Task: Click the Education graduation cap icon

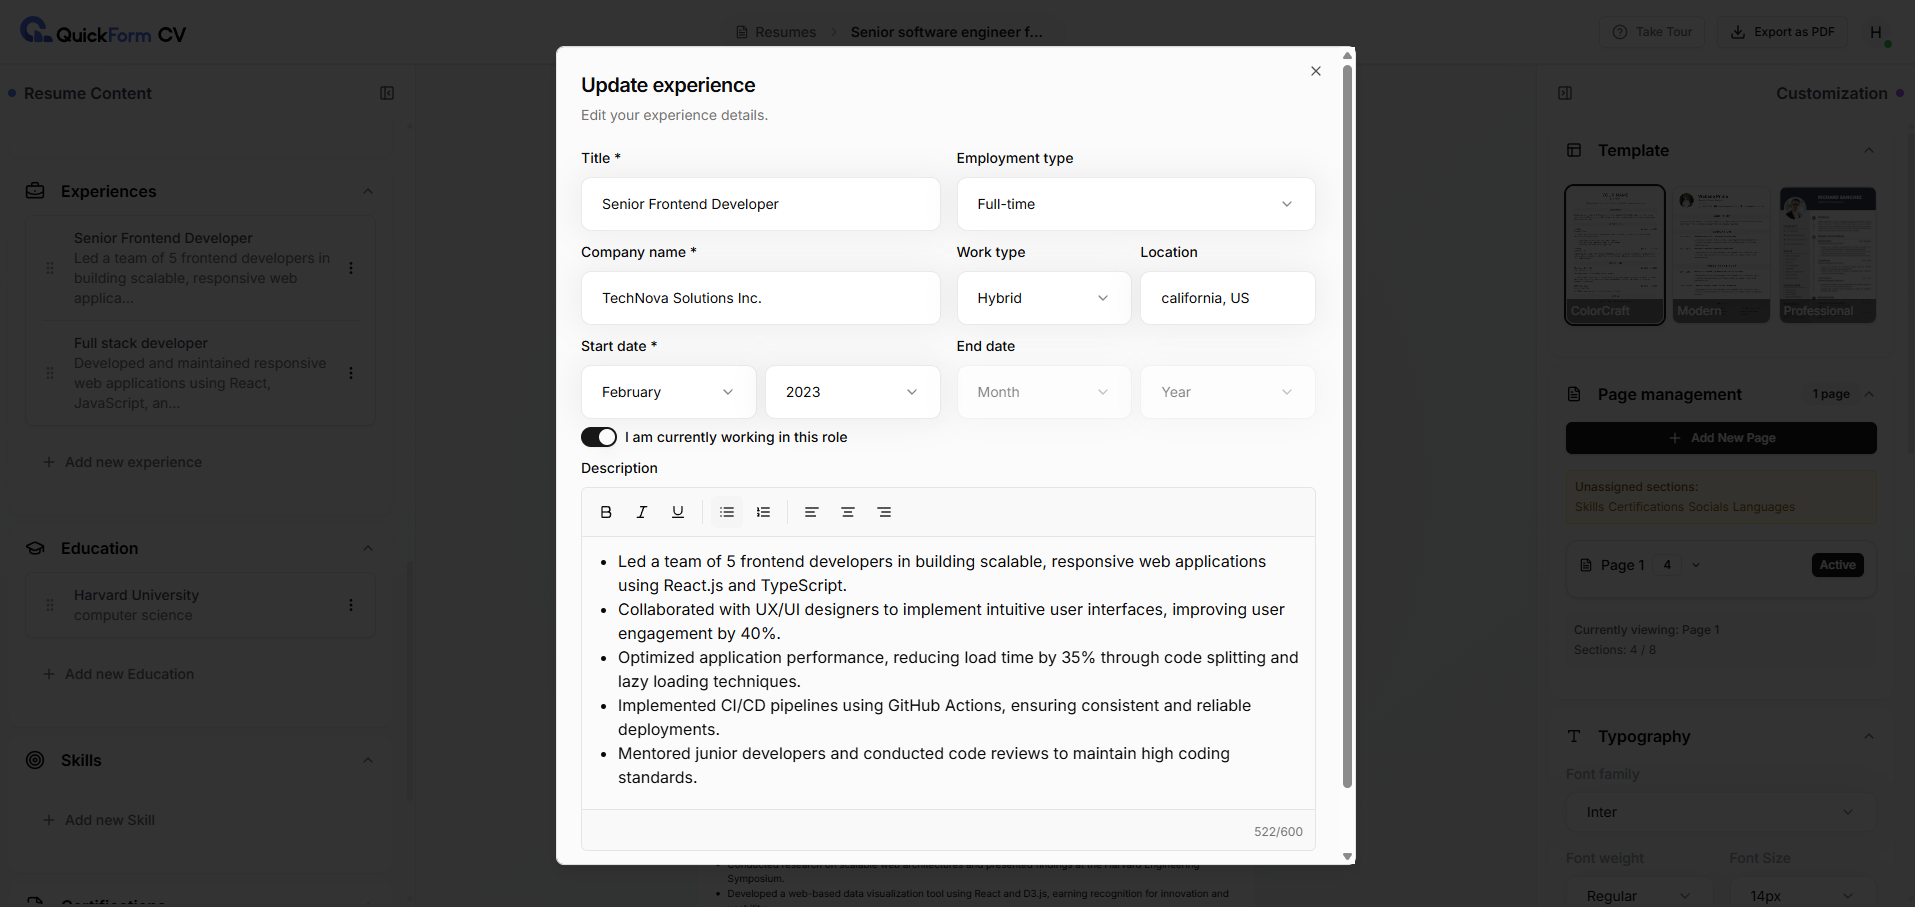Action: tap(35, 548)
